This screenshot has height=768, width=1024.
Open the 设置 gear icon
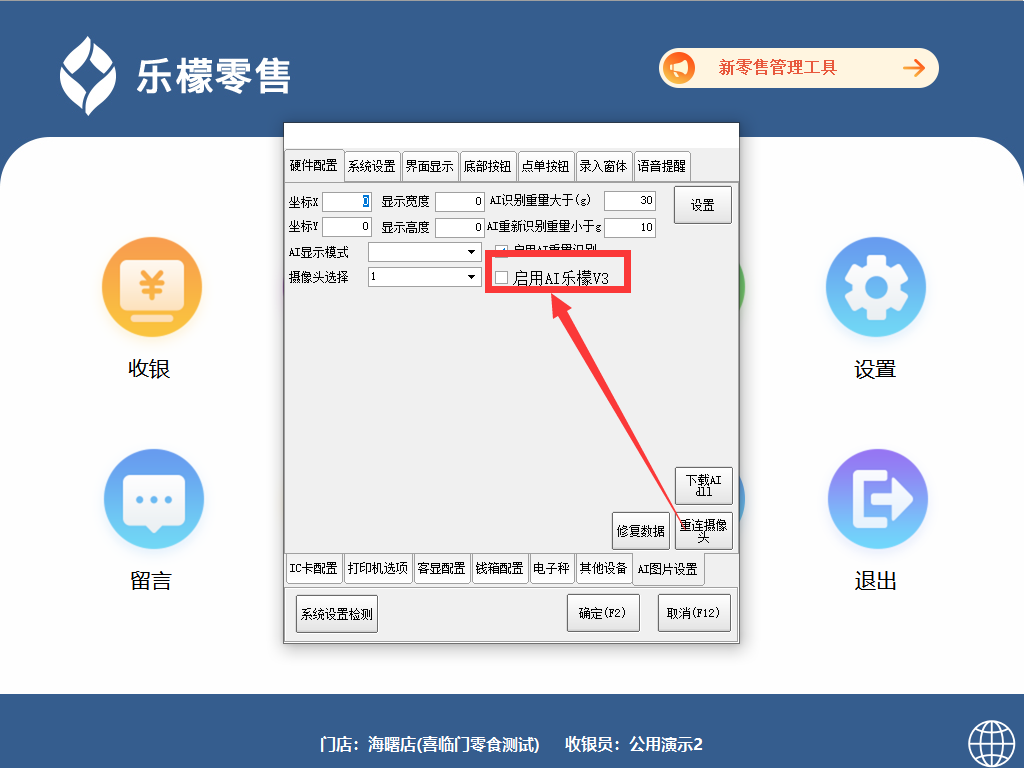[x=875, y=287]
